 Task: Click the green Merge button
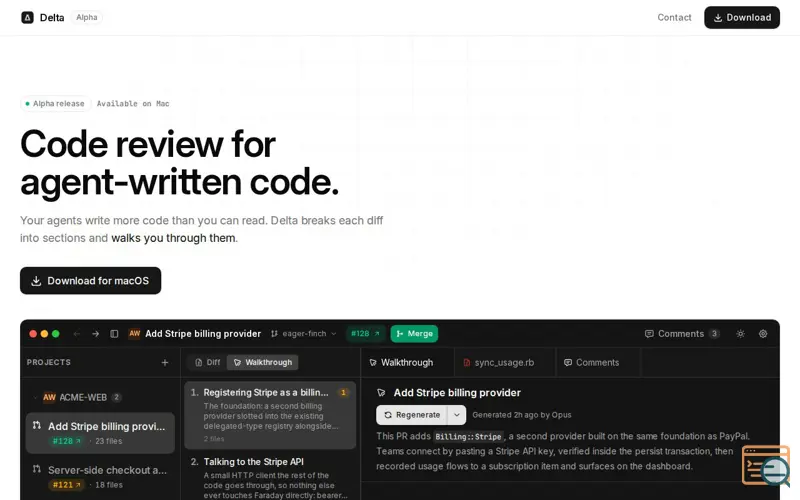click(x=414, y=334)
